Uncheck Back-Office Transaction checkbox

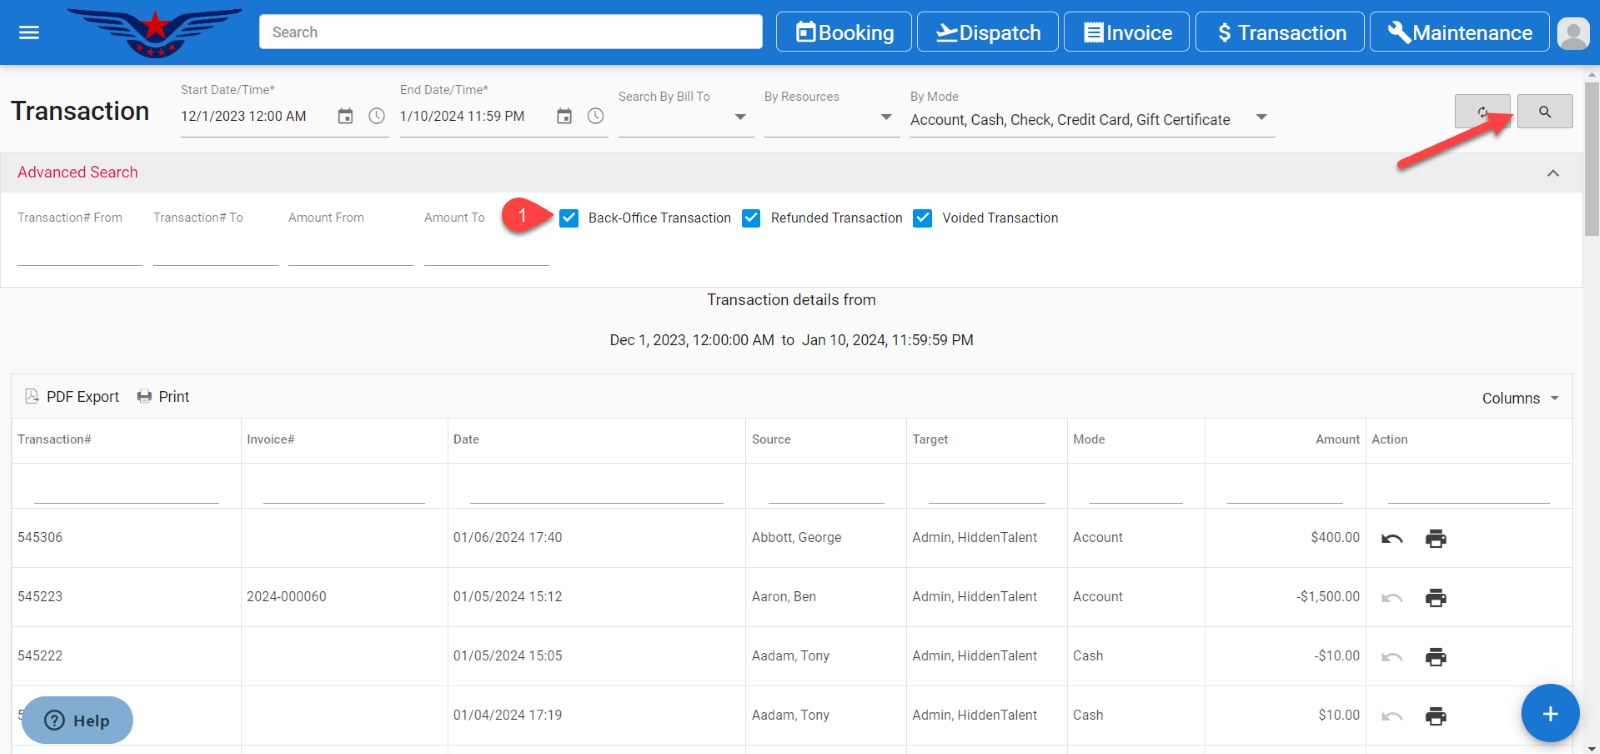[x=569, y=218]
